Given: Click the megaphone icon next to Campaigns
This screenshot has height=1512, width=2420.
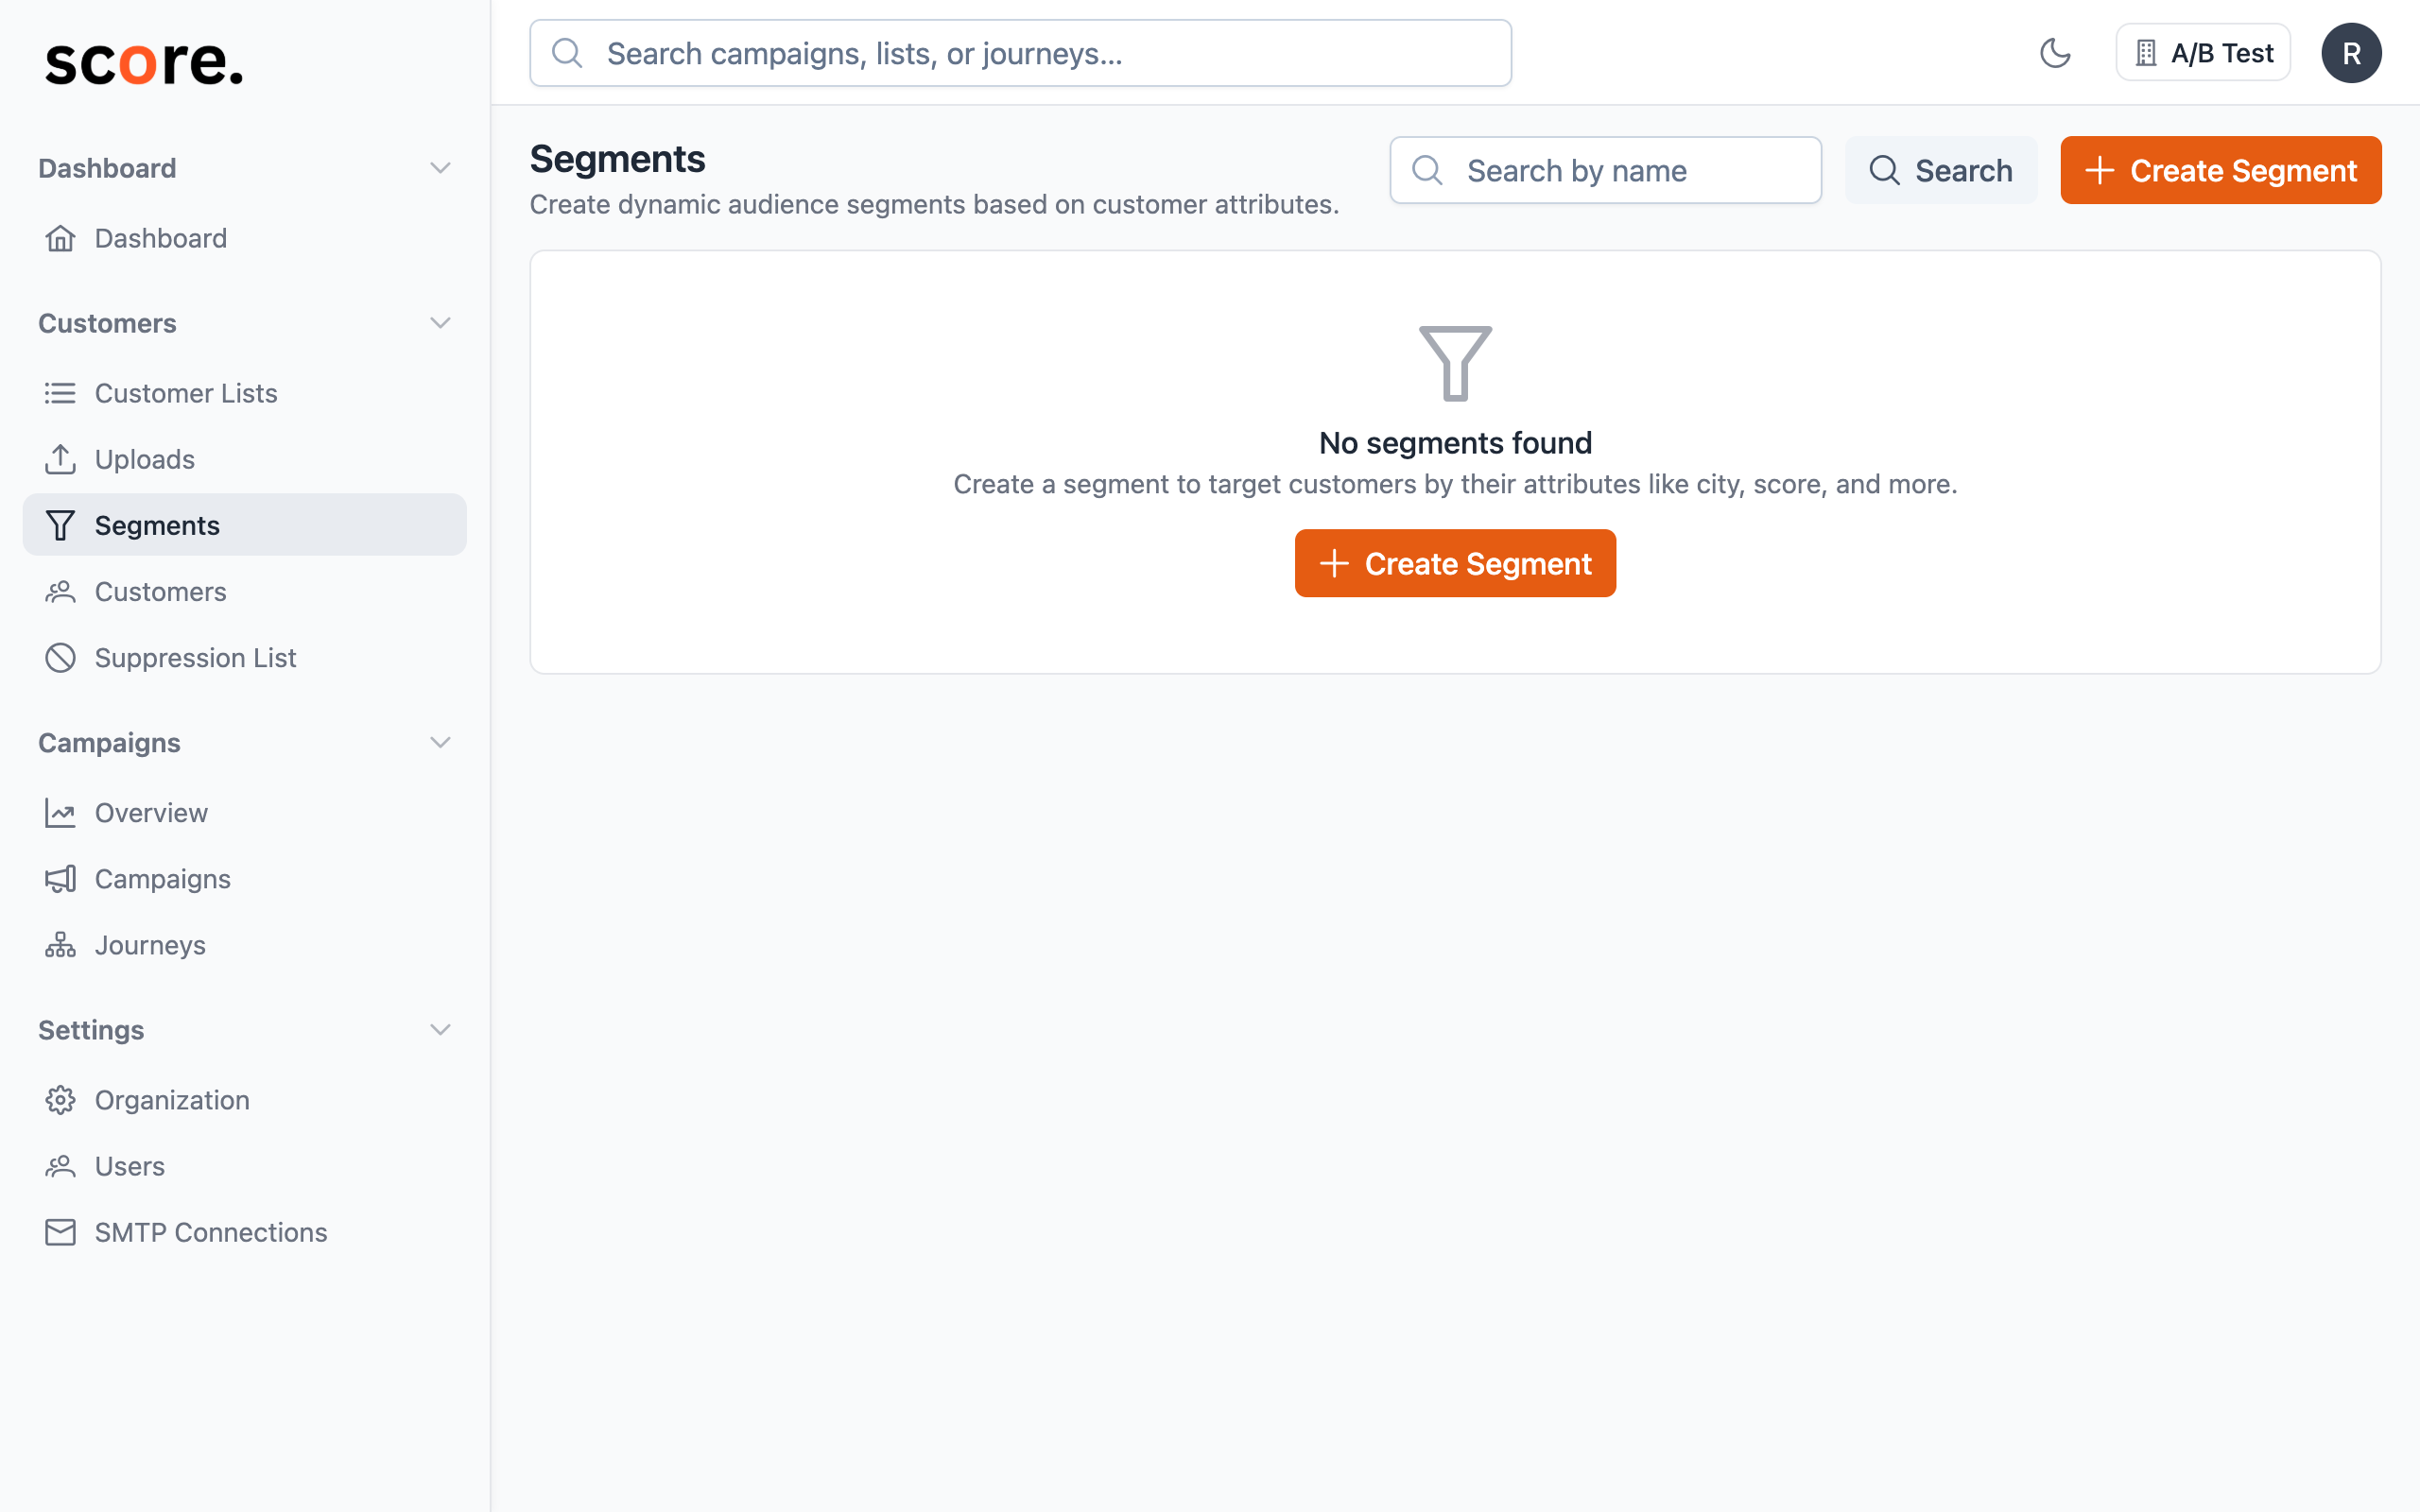Looking at the screenshot, I should click(60, 879).
